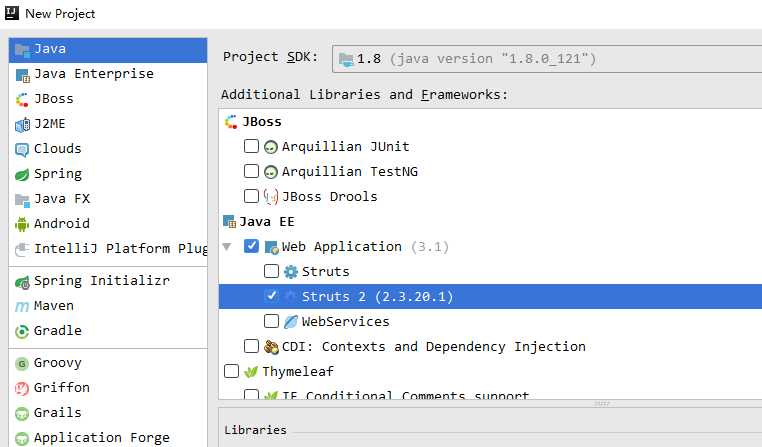Click the Application Forge icon
Viewport: 762px width, 447px height.
22,438
